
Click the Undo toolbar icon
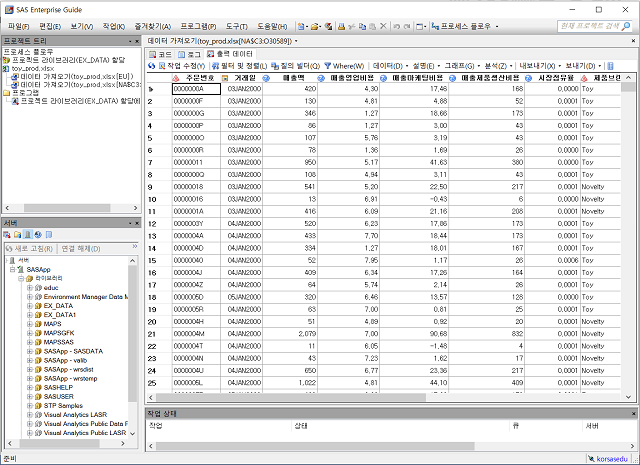(x=396, y=27)
